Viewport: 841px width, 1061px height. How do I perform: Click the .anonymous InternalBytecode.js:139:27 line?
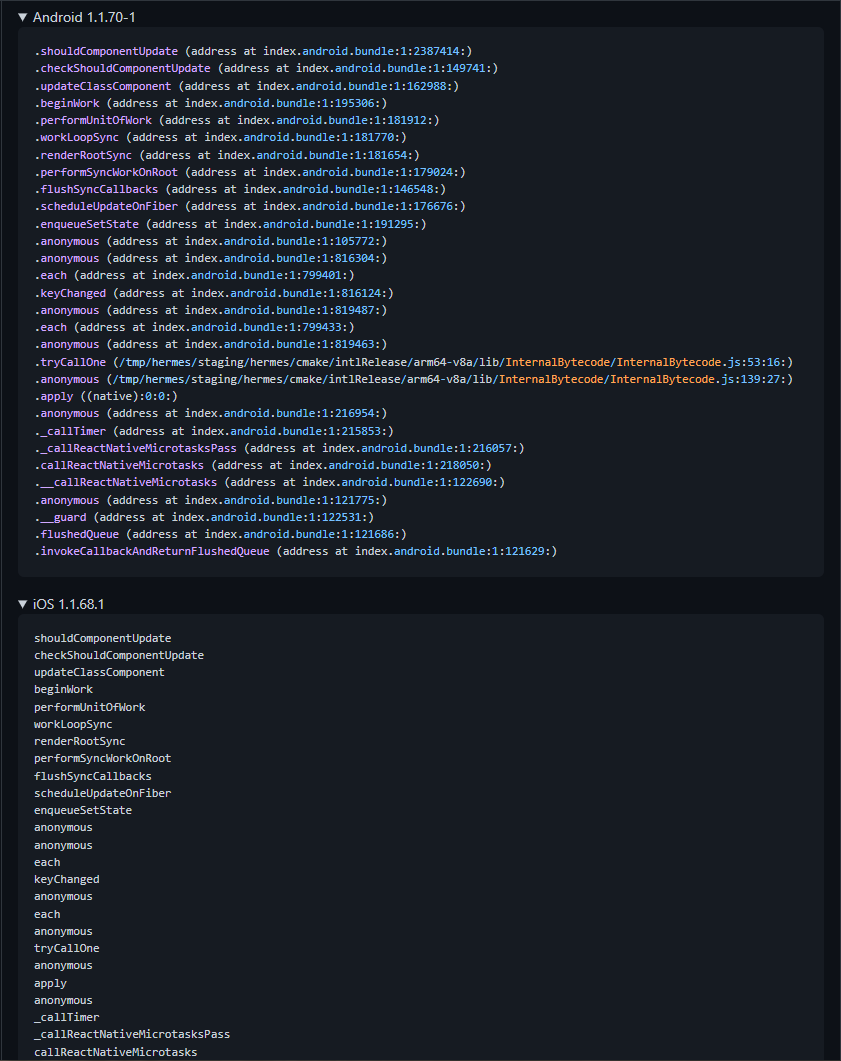(x=414, y=379)
